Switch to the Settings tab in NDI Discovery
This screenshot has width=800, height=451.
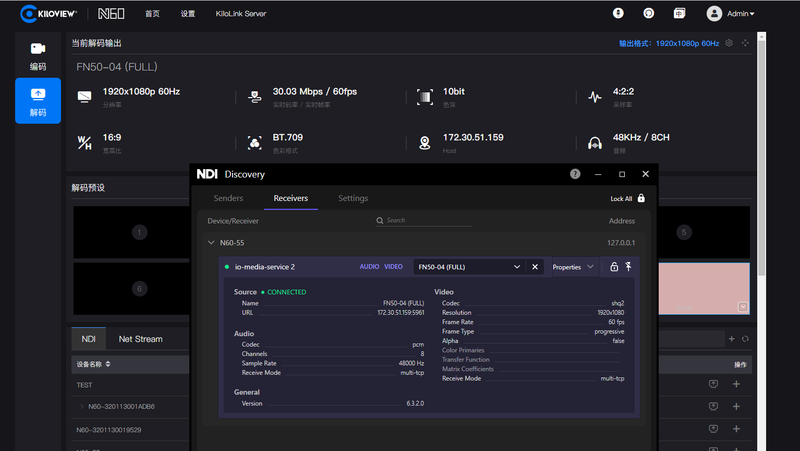tap(353, 198)
